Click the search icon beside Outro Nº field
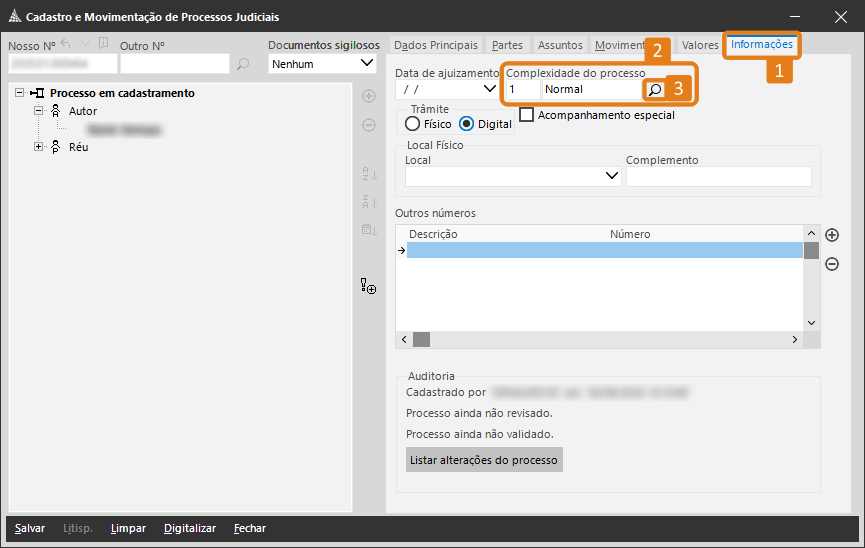Viewport: 865px width, 548px height. [242, 65]
